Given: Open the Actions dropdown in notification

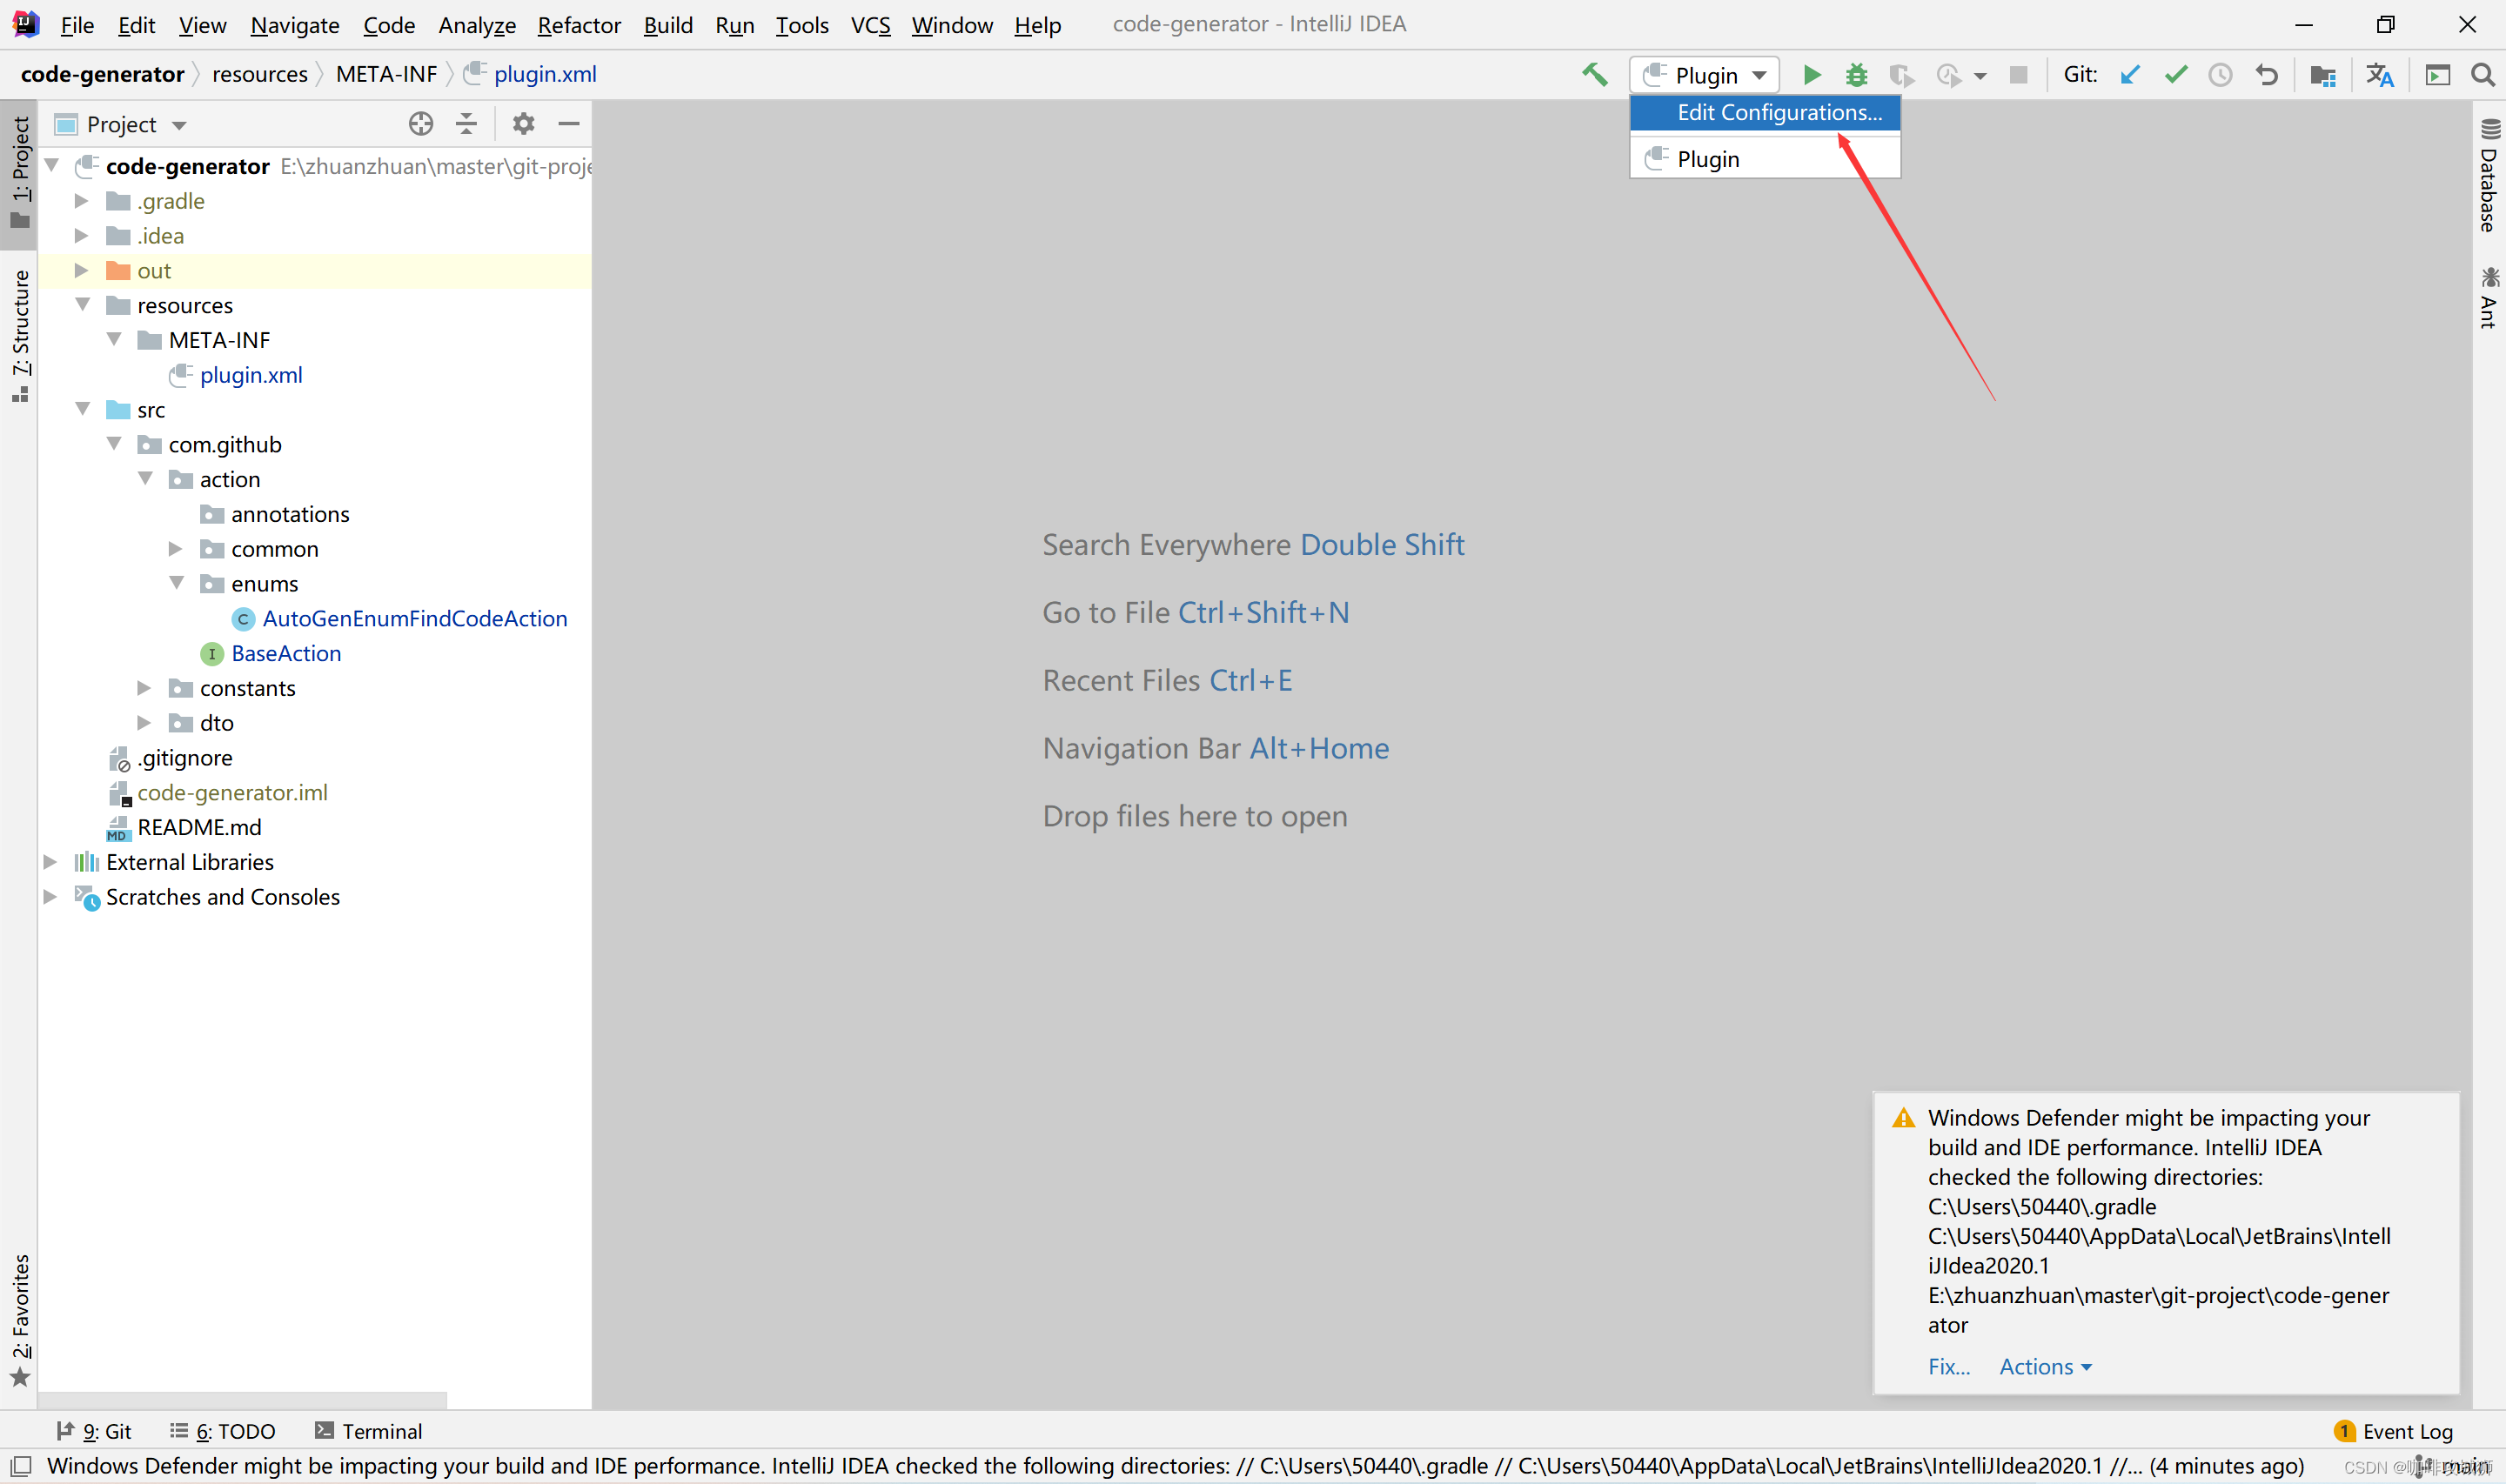Looking at the screenshot, I should [2044, 1366].
